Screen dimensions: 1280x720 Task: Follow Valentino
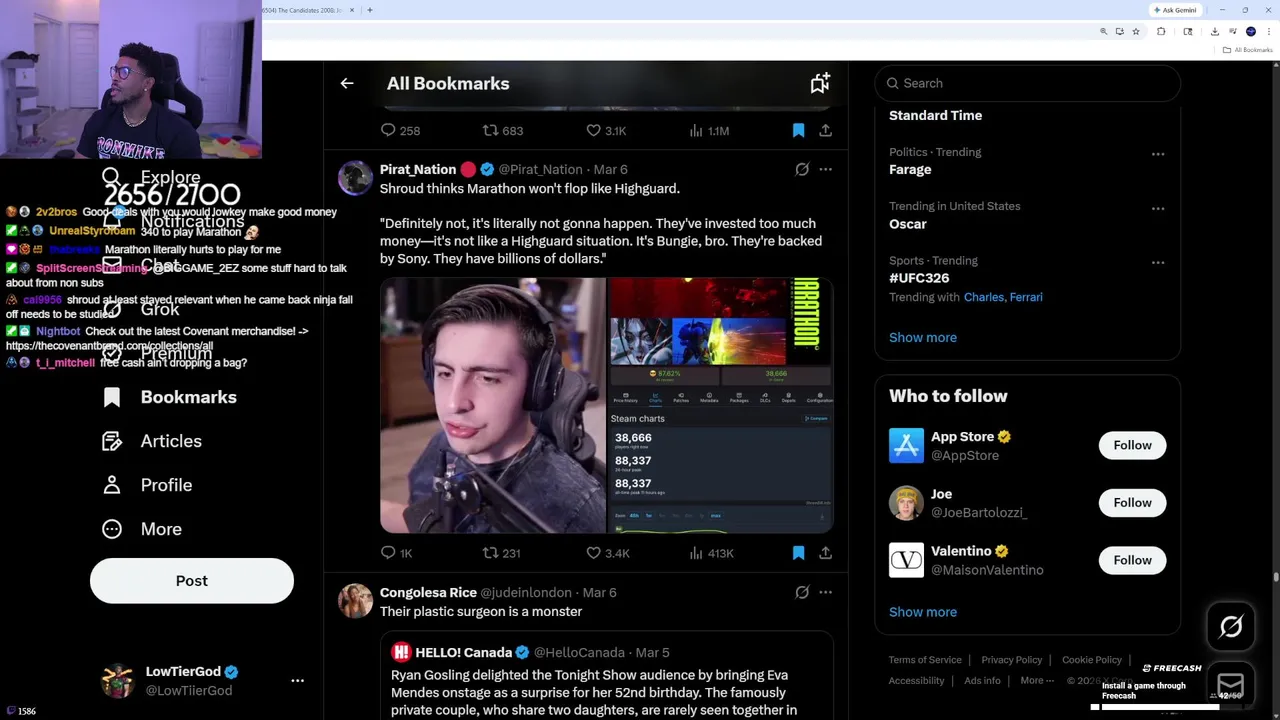pyautogui.click(x=1132, y=560)
